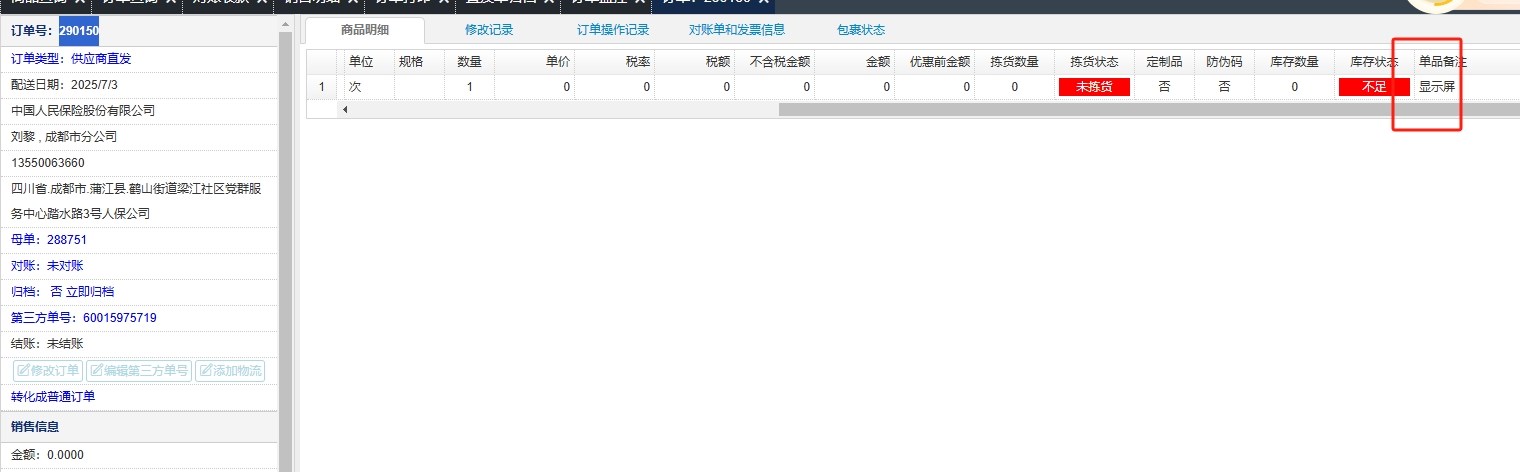Click the 定制品 column header

1164,62
